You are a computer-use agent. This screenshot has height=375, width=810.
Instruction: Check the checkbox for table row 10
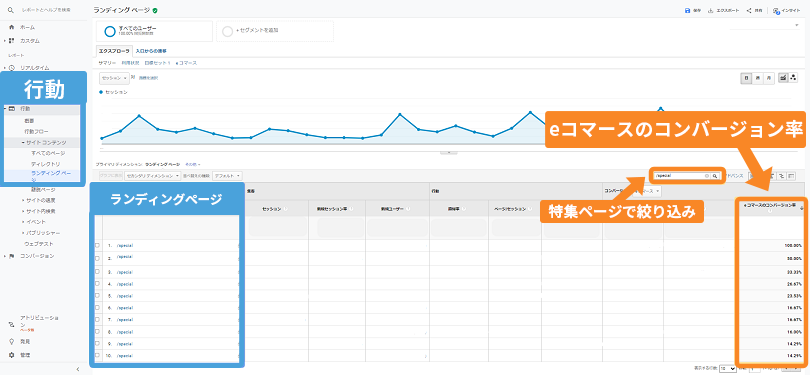(x=97, y=355)
